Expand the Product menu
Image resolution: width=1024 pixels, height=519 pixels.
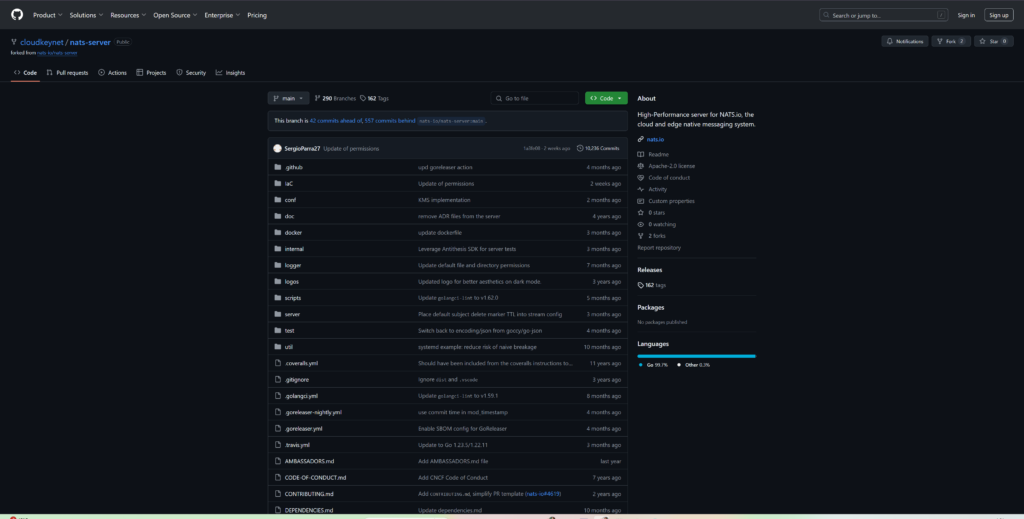pos(48,15)
